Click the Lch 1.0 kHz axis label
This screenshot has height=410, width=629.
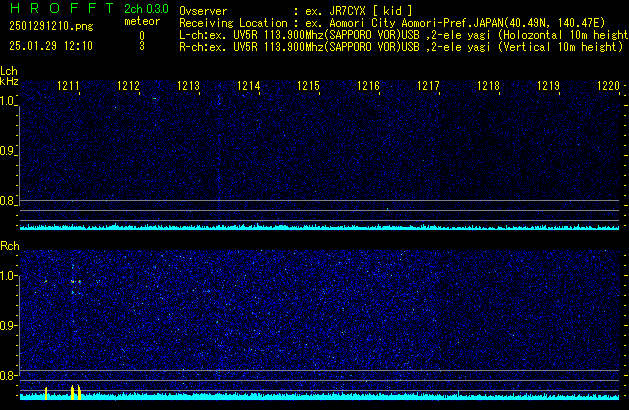pos(7,101)
